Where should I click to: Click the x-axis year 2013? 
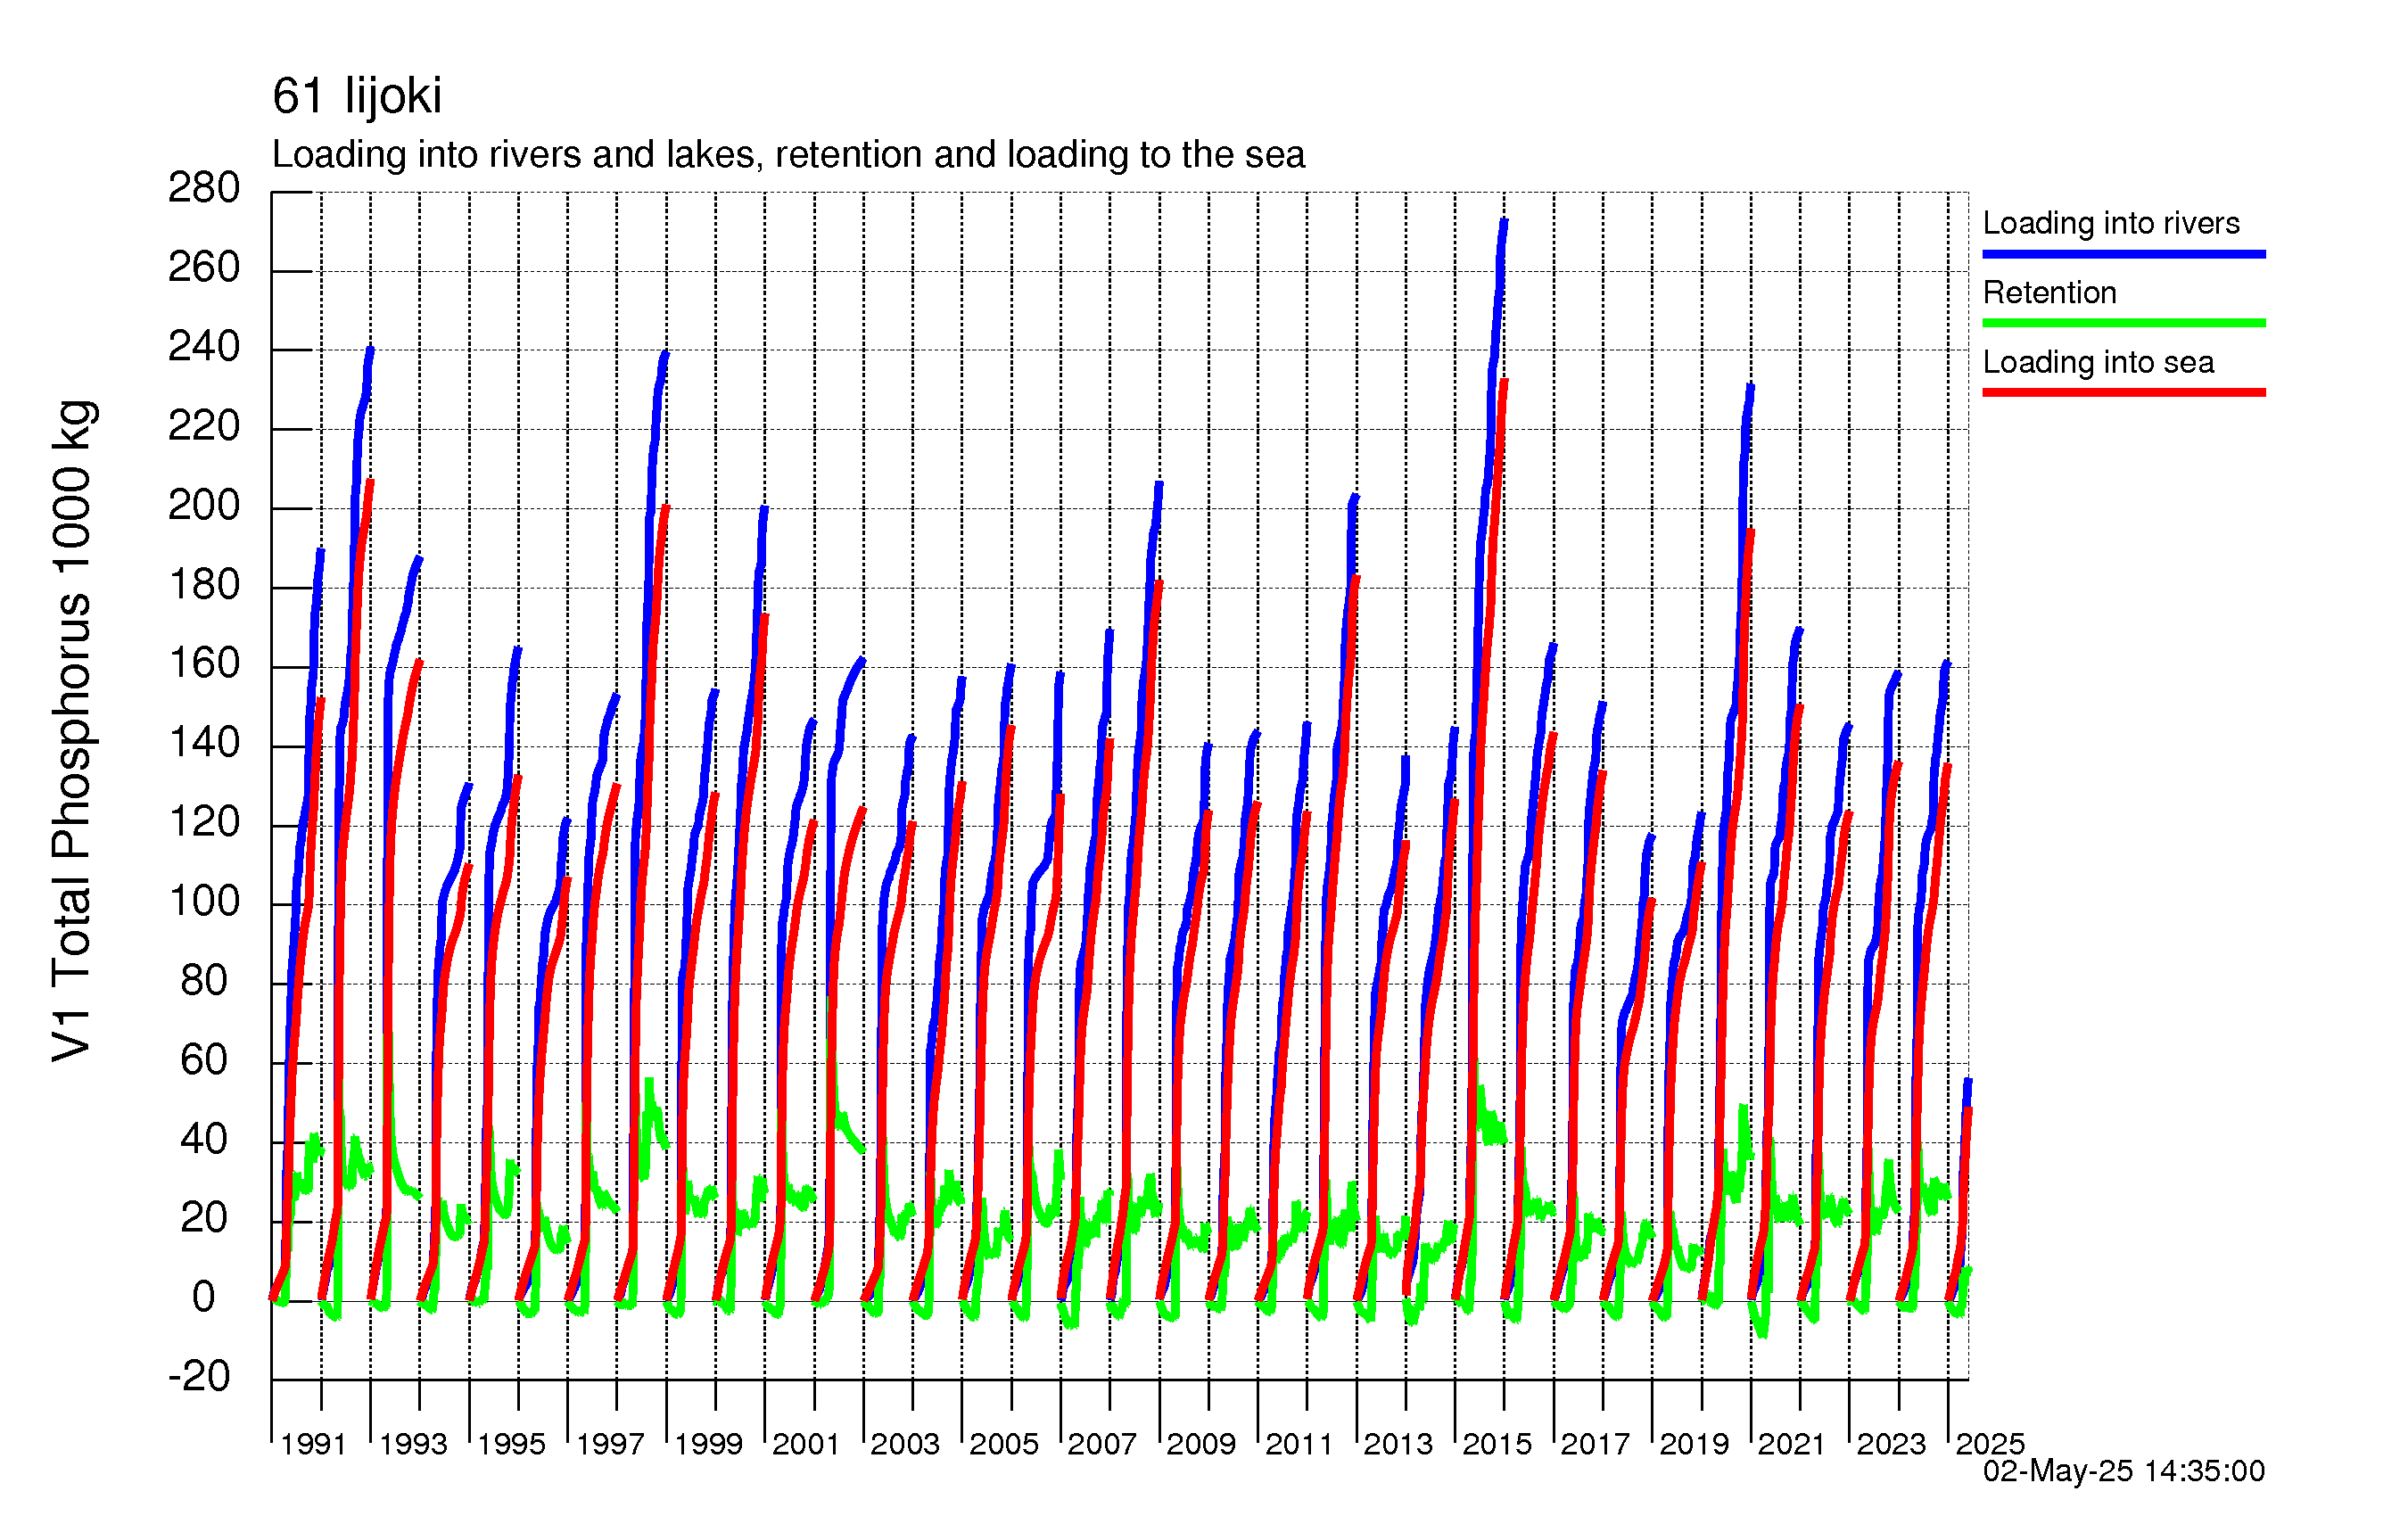1398,1444
